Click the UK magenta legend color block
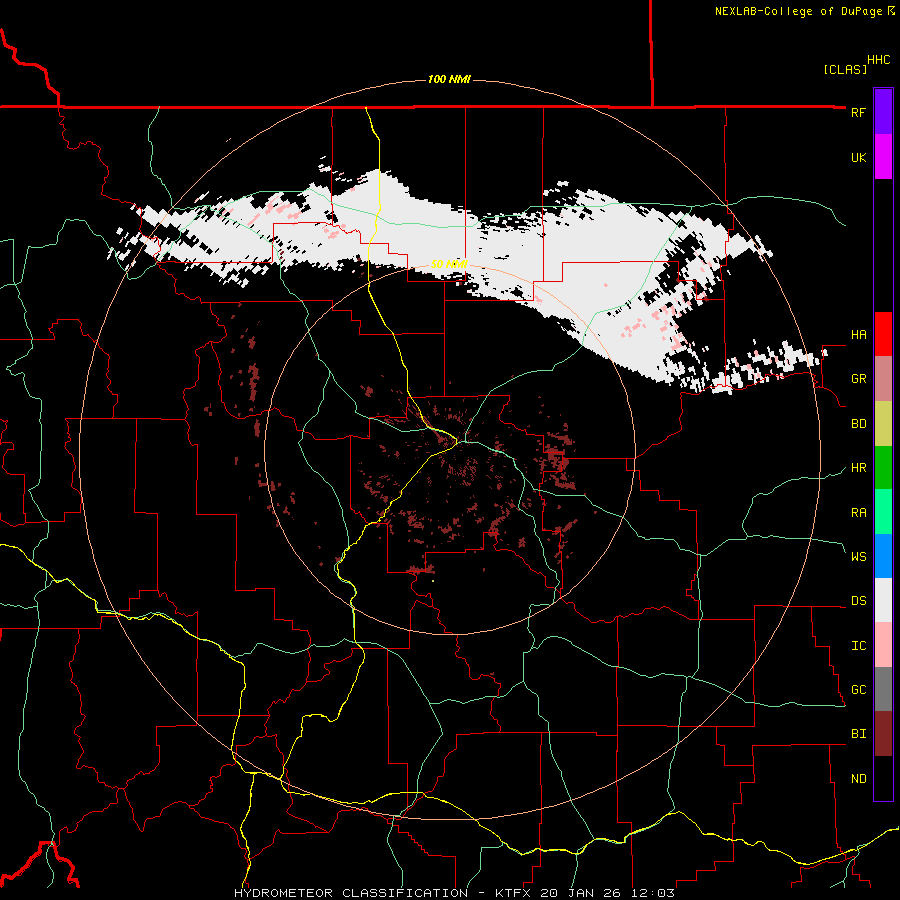 click(x=883, y=157)
